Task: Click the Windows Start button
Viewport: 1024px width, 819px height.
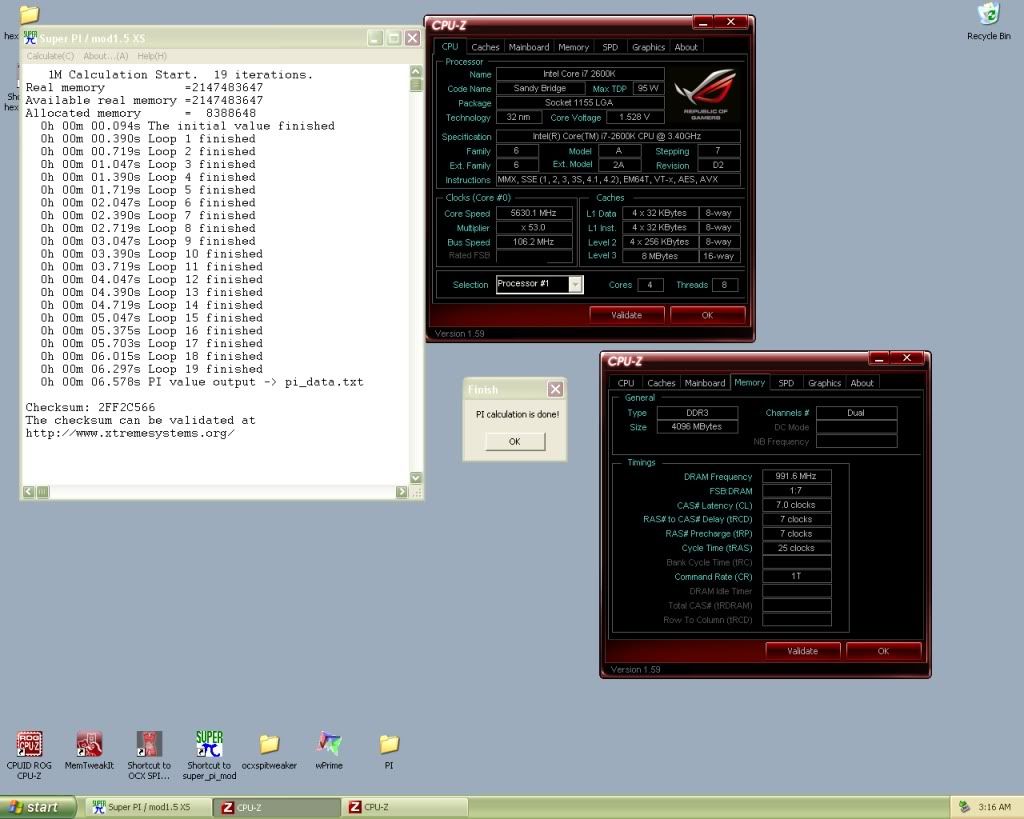Action: [x=37, y=807]
